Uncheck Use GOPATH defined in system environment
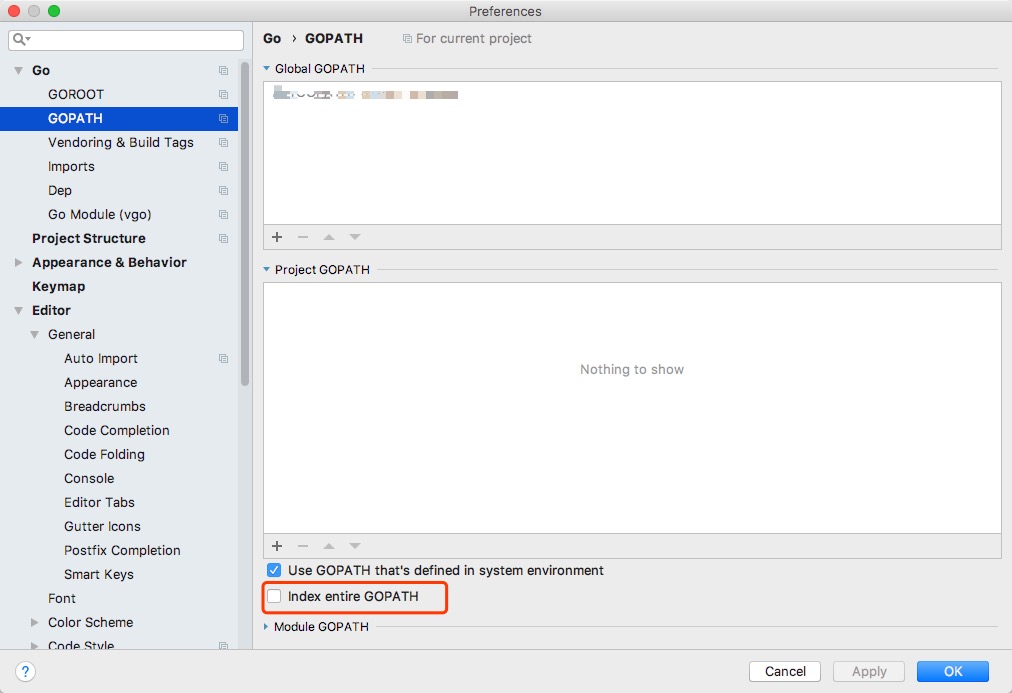Viewport: 1012px width, 693px height. coord(274,570)
